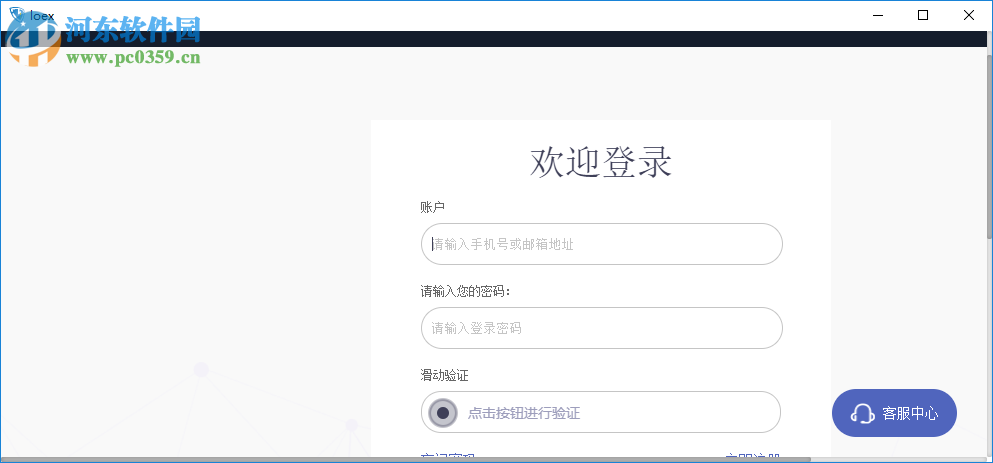The width and height of the screenshot is (993, 463).
Task: Open the 客服中心 customer service button
Action: (x=894, y=414)
